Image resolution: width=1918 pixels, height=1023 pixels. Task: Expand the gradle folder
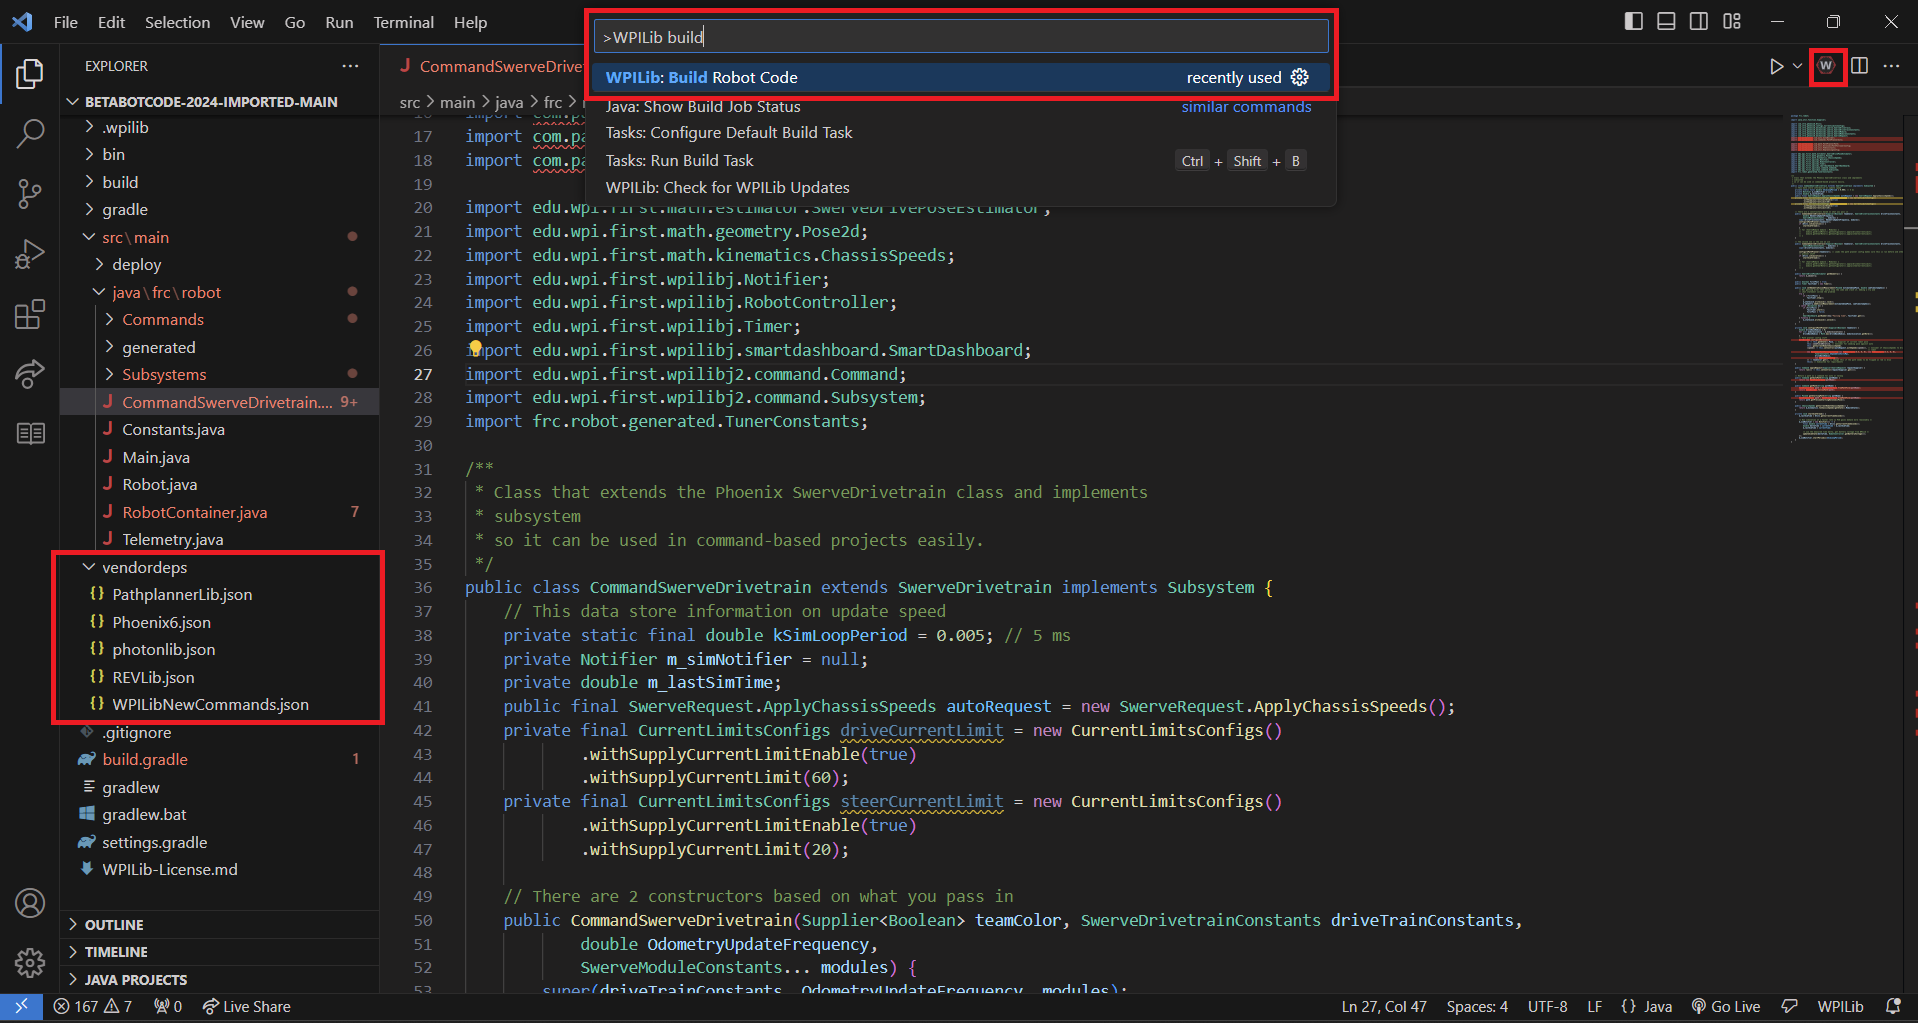125,209
